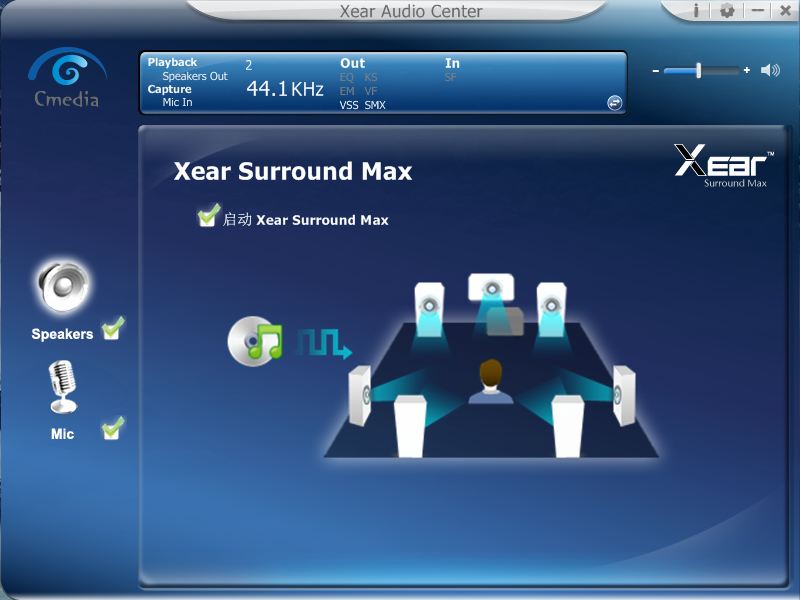Adjust the master volume slider handle

click(698, 70)
